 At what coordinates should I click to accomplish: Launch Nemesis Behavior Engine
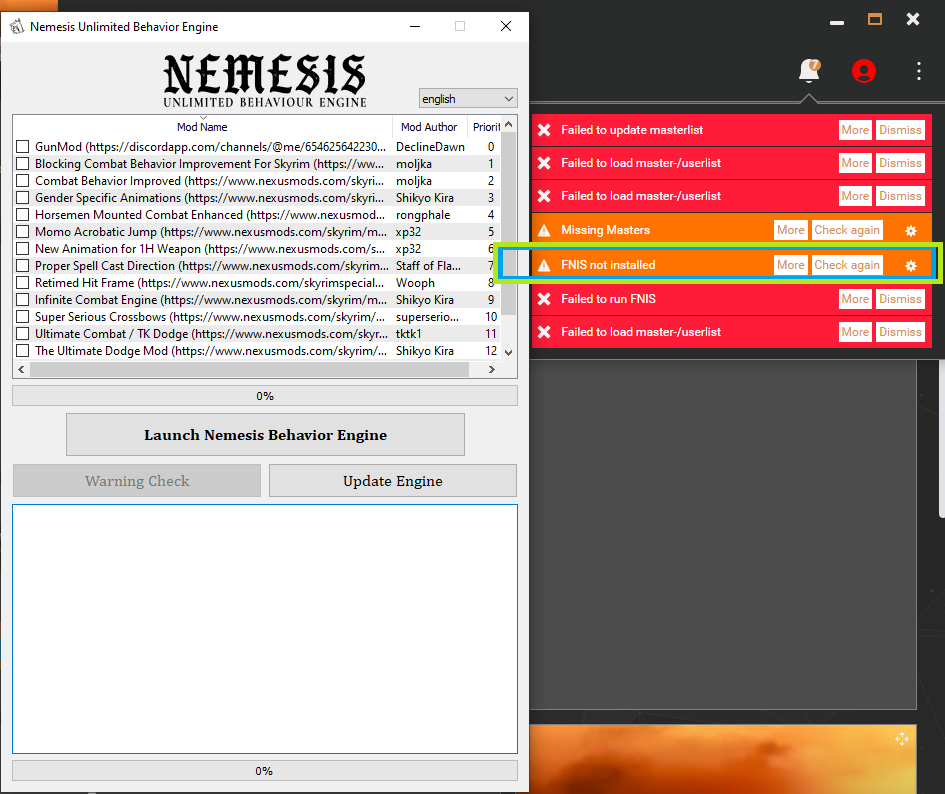265,435
